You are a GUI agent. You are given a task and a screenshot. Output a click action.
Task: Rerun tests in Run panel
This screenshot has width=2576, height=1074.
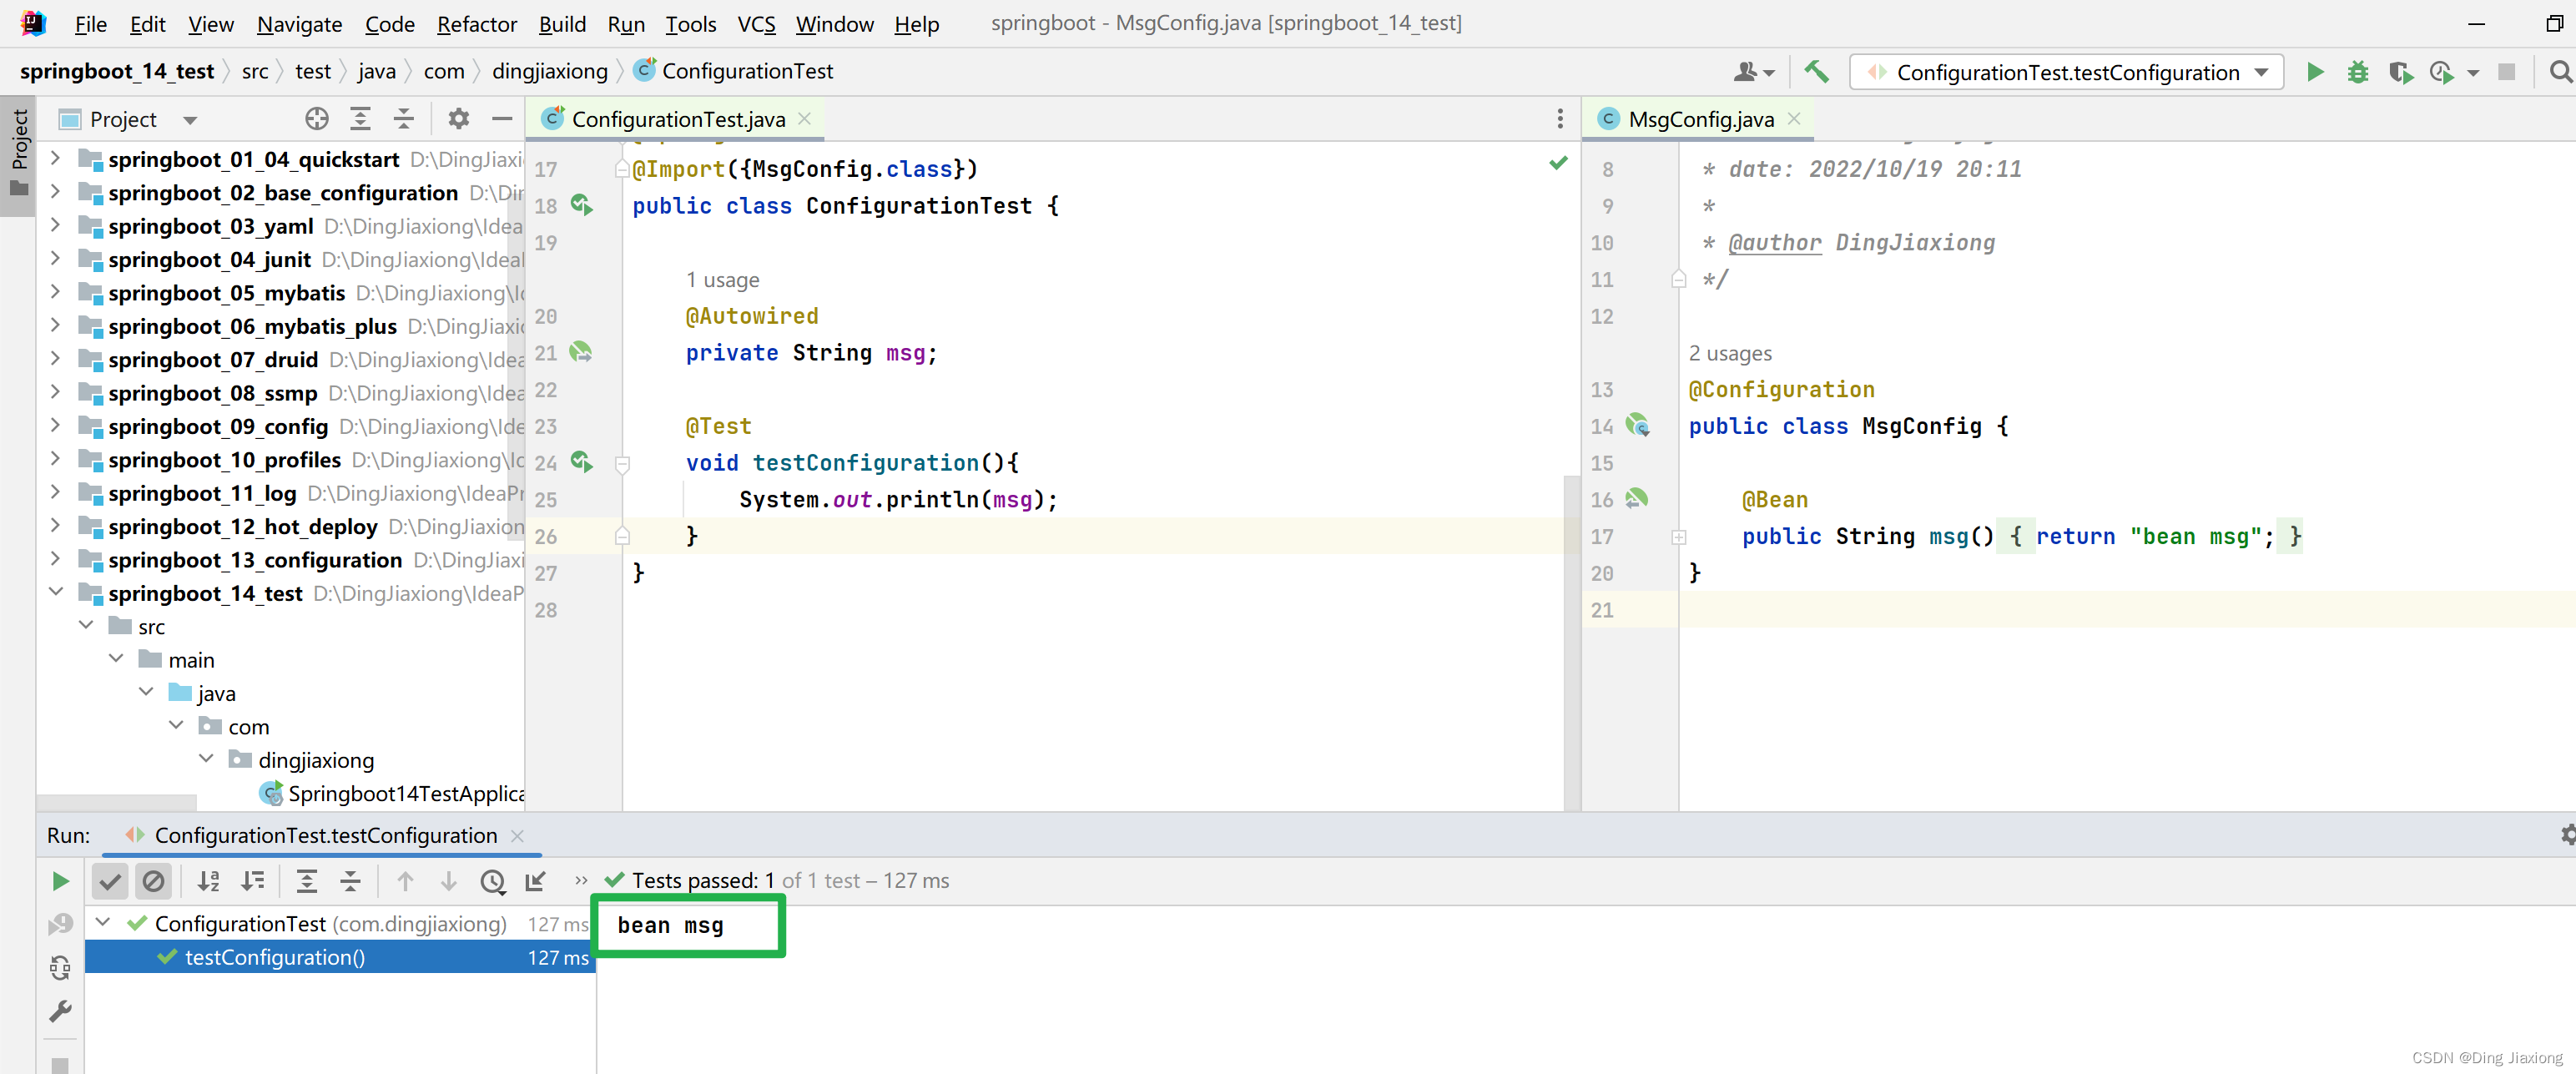point(60,881)
